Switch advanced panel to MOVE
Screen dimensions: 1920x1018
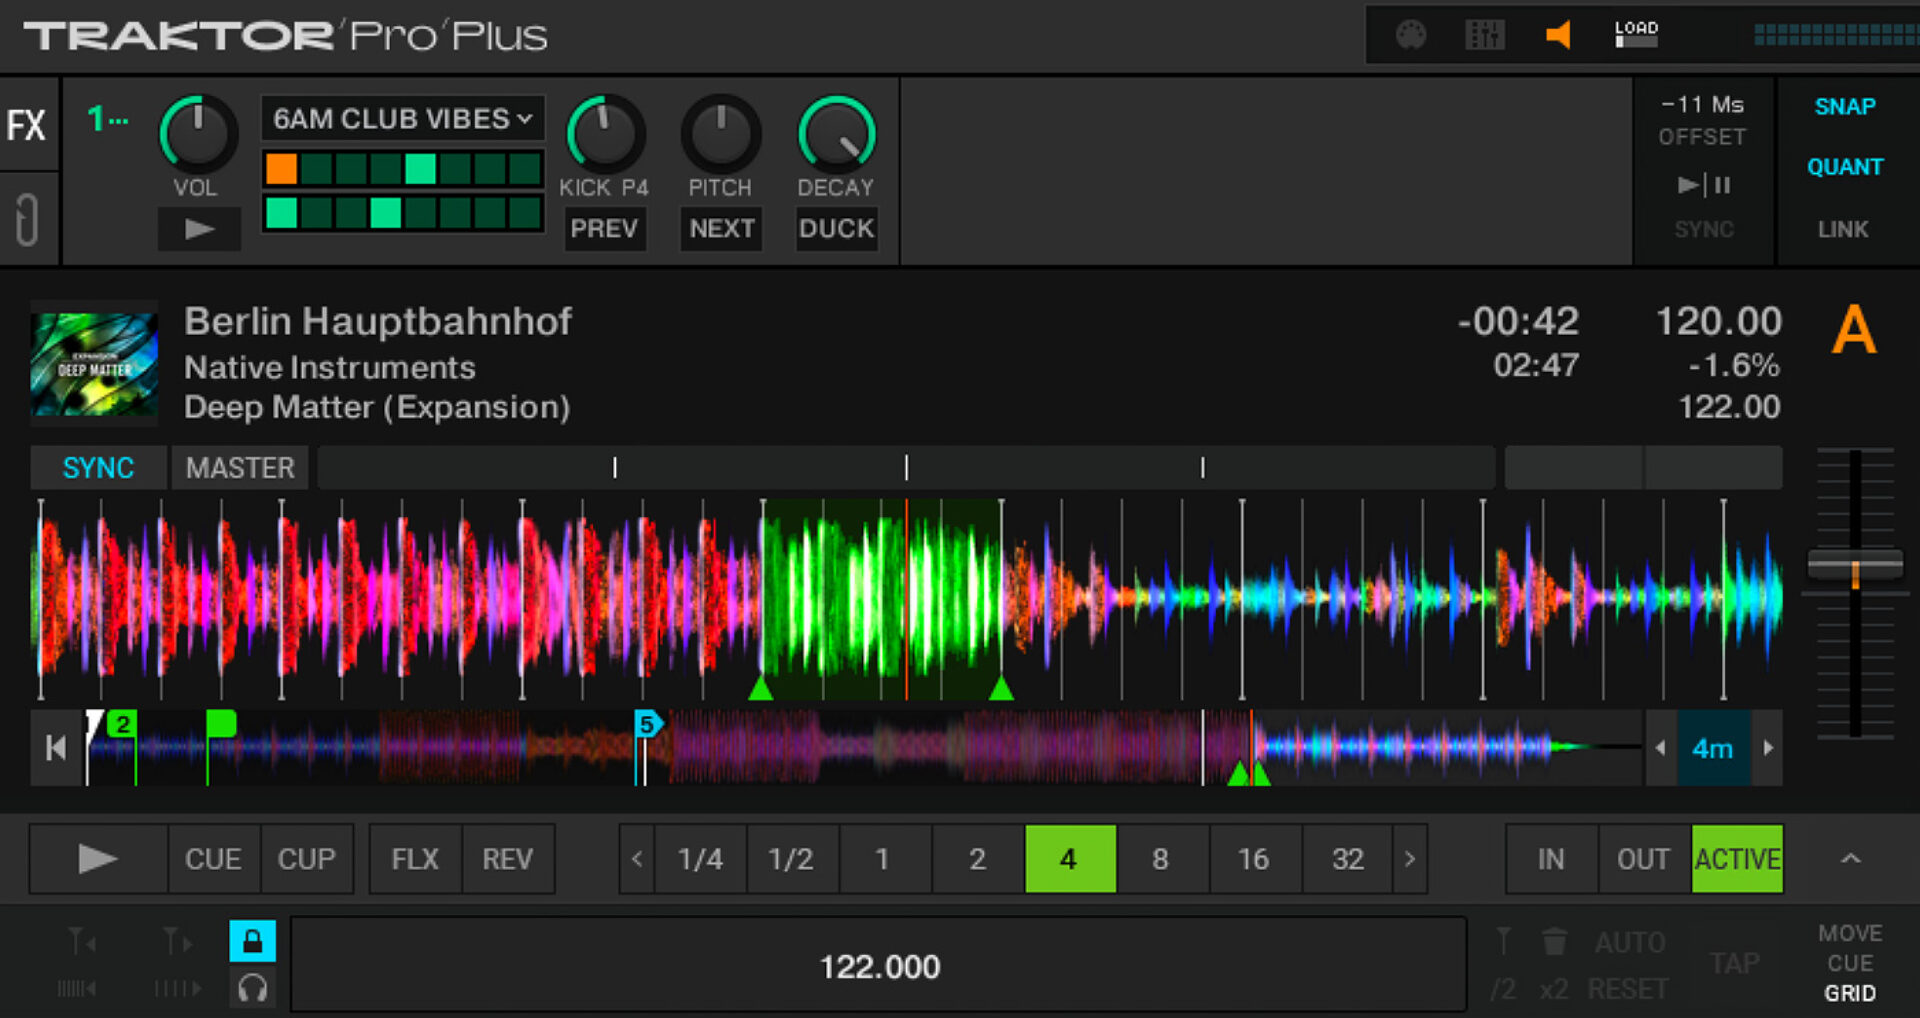pyautogui.click(x=1850, y=933)
